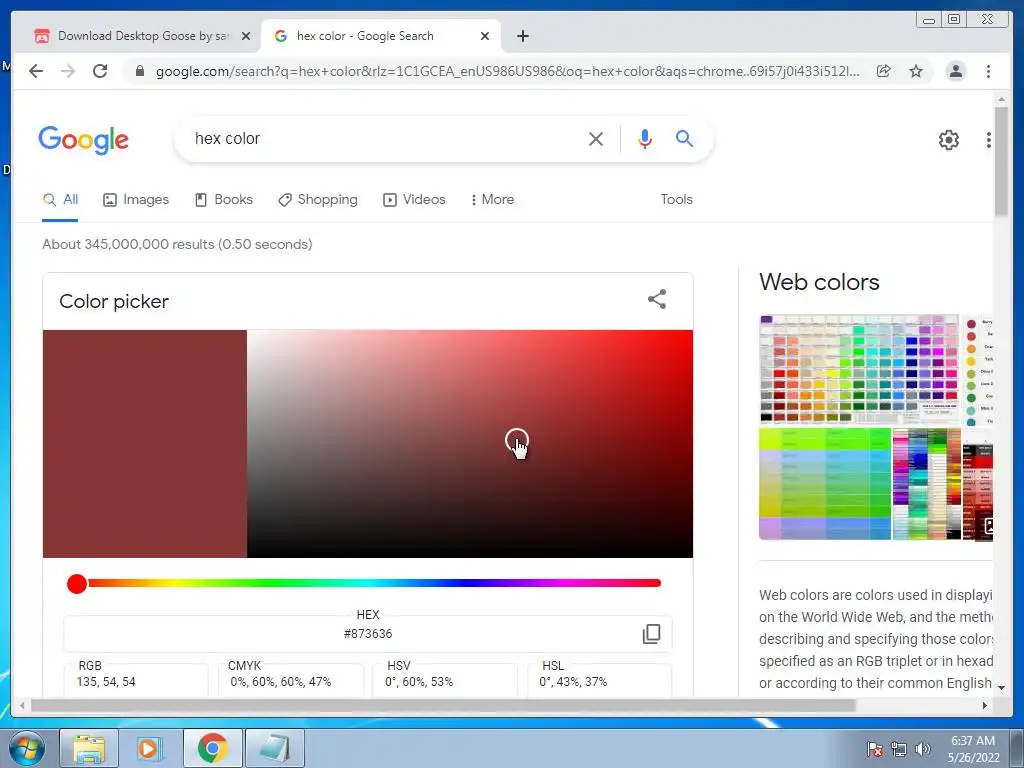This screenshot has width=1024, height=768.
Task: Switch to Shopping results
Action: pyautogui.click(x=317, y=200)
